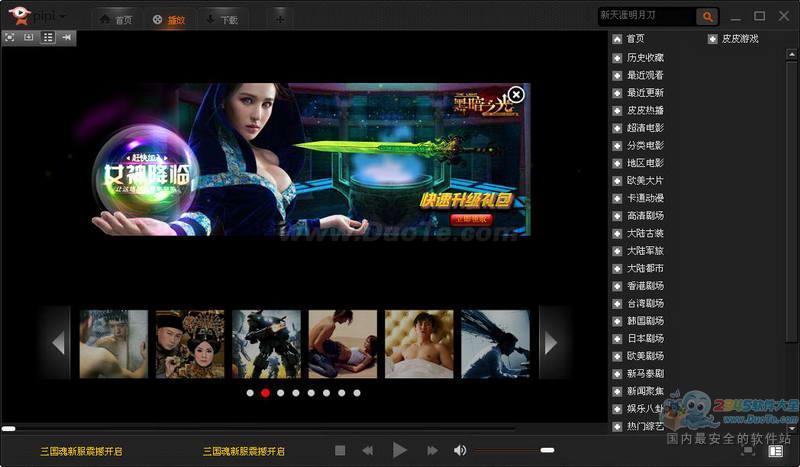Screen dimensions: 800x467
Task: Open the Qing dynasty costume drama thumbnail
Action: [190, 344]
